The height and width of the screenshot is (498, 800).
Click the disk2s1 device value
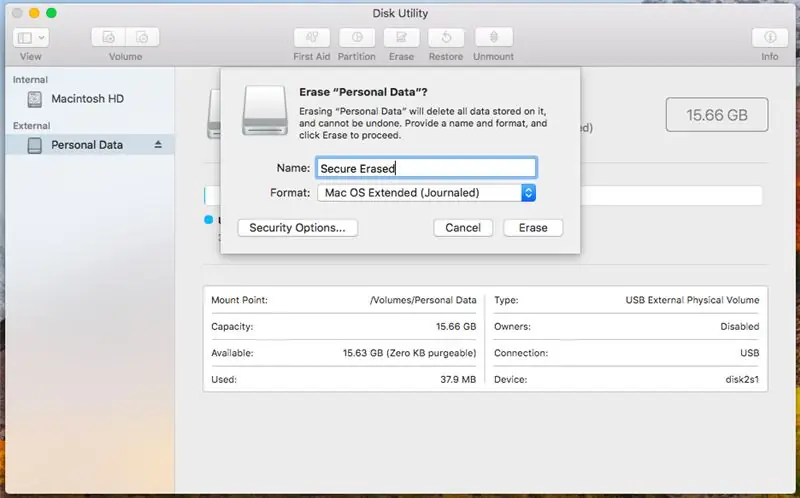(742, 380)
